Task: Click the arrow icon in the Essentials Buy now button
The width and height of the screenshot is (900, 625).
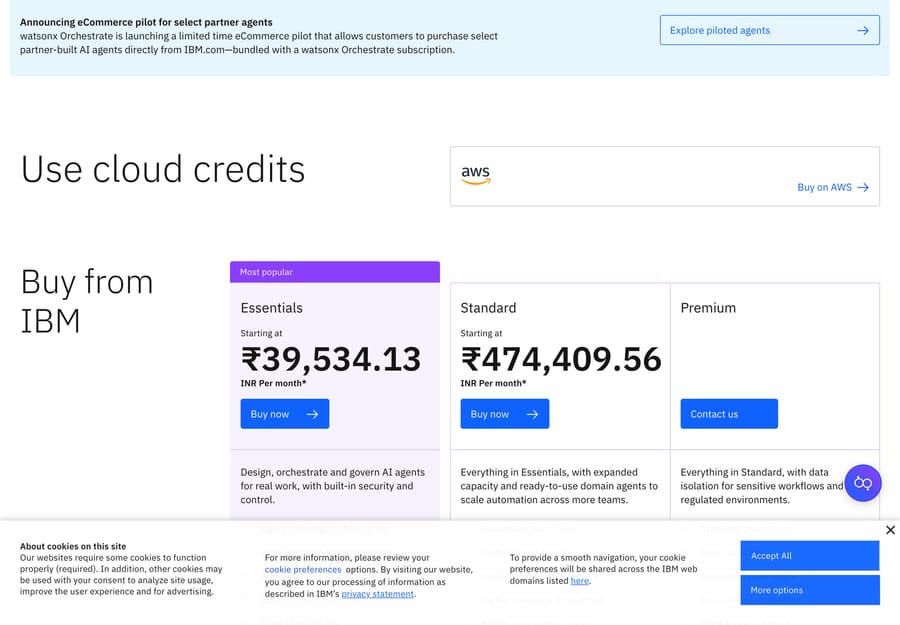Action: coord(312,414)
